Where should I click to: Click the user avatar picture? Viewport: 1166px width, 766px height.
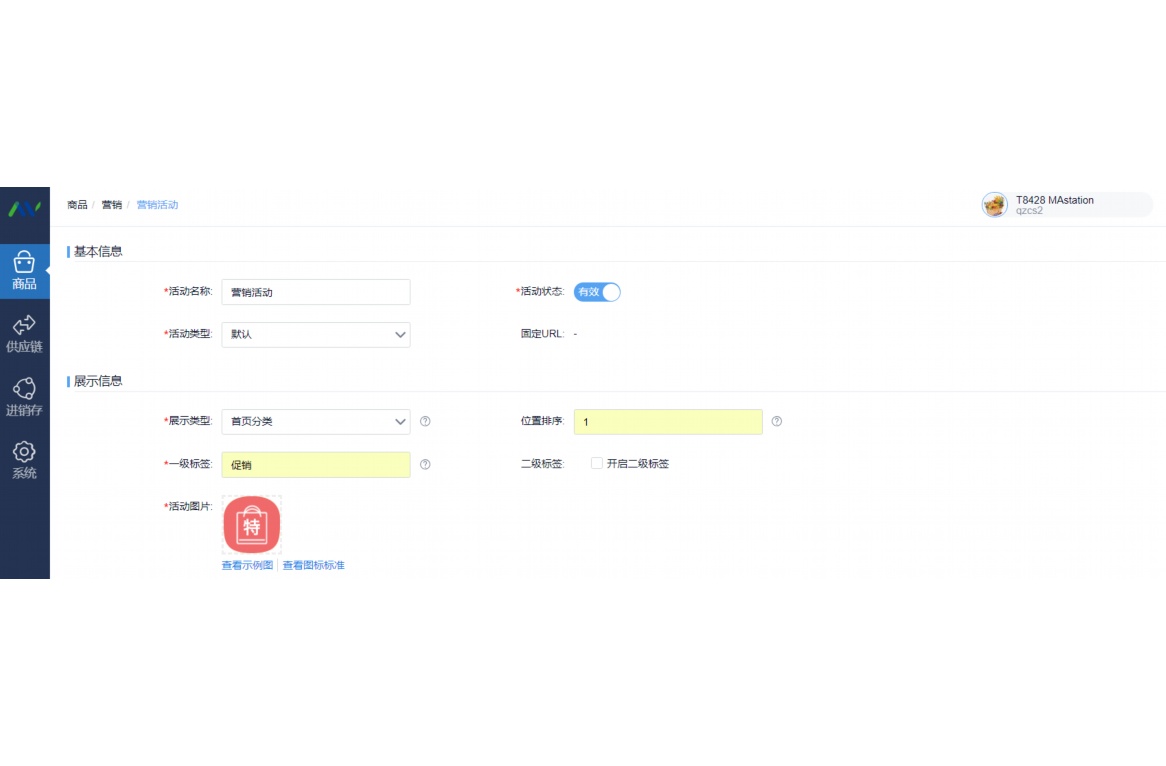(x=994, y=205)
